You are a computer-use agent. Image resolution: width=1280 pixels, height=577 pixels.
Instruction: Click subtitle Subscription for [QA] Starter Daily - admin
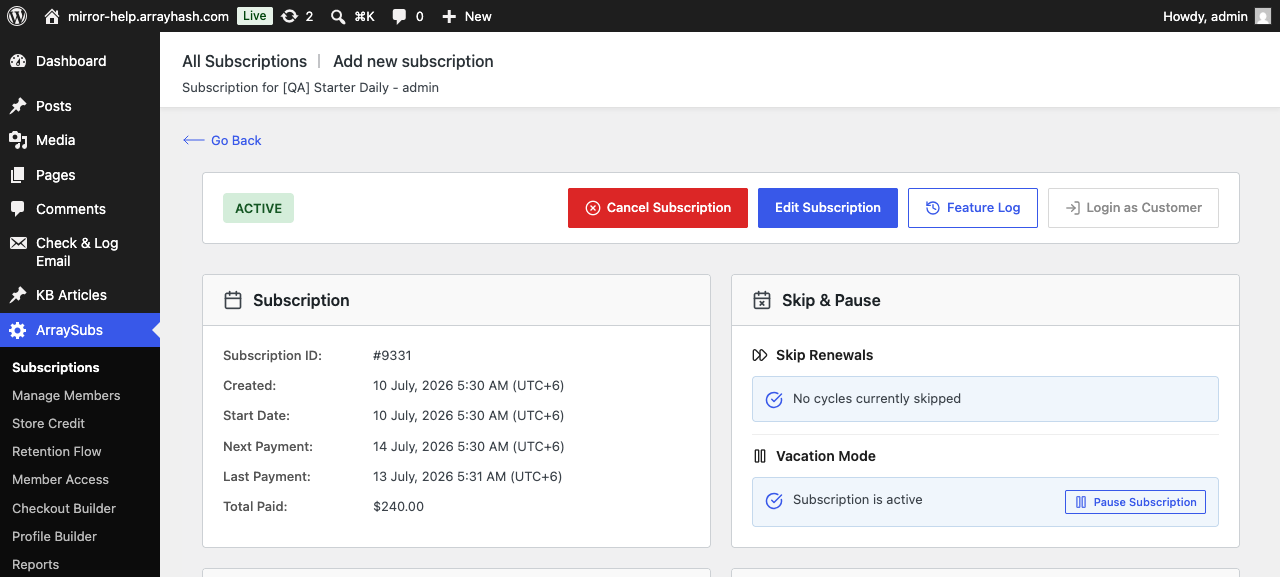coord(310,87)
